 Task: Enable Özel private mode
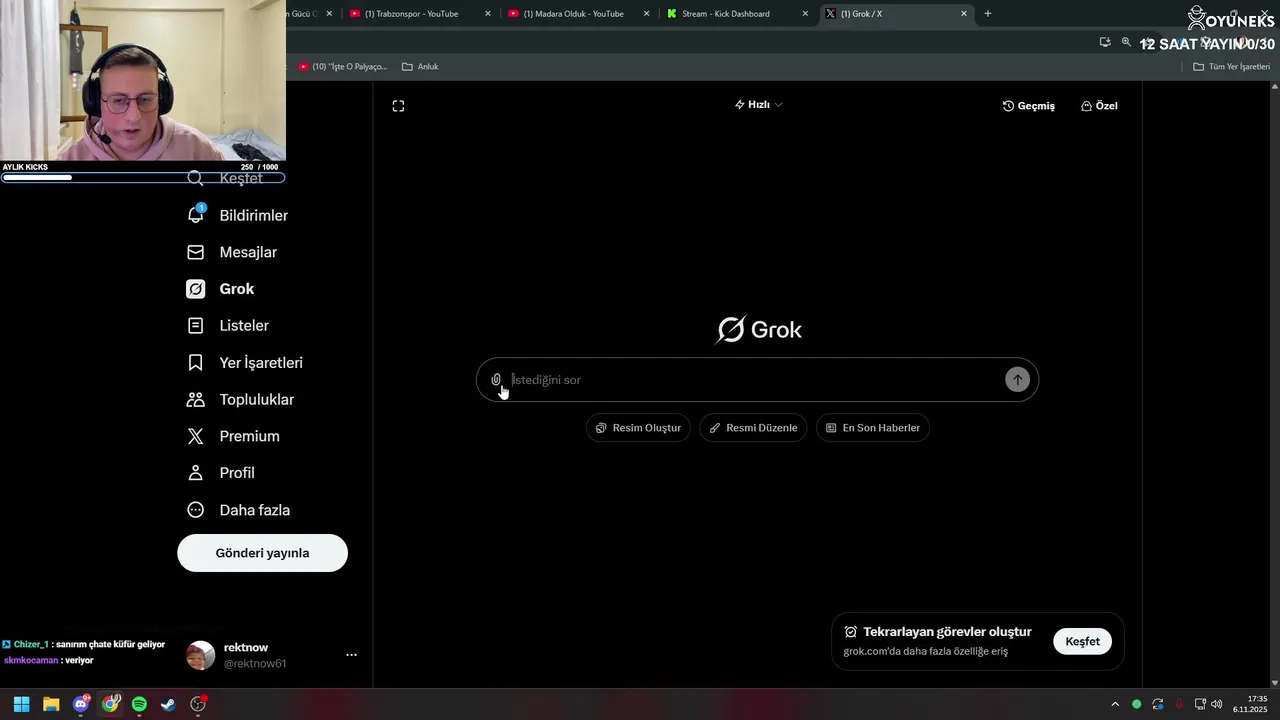pyautogui.click(x=1099, y=106)
